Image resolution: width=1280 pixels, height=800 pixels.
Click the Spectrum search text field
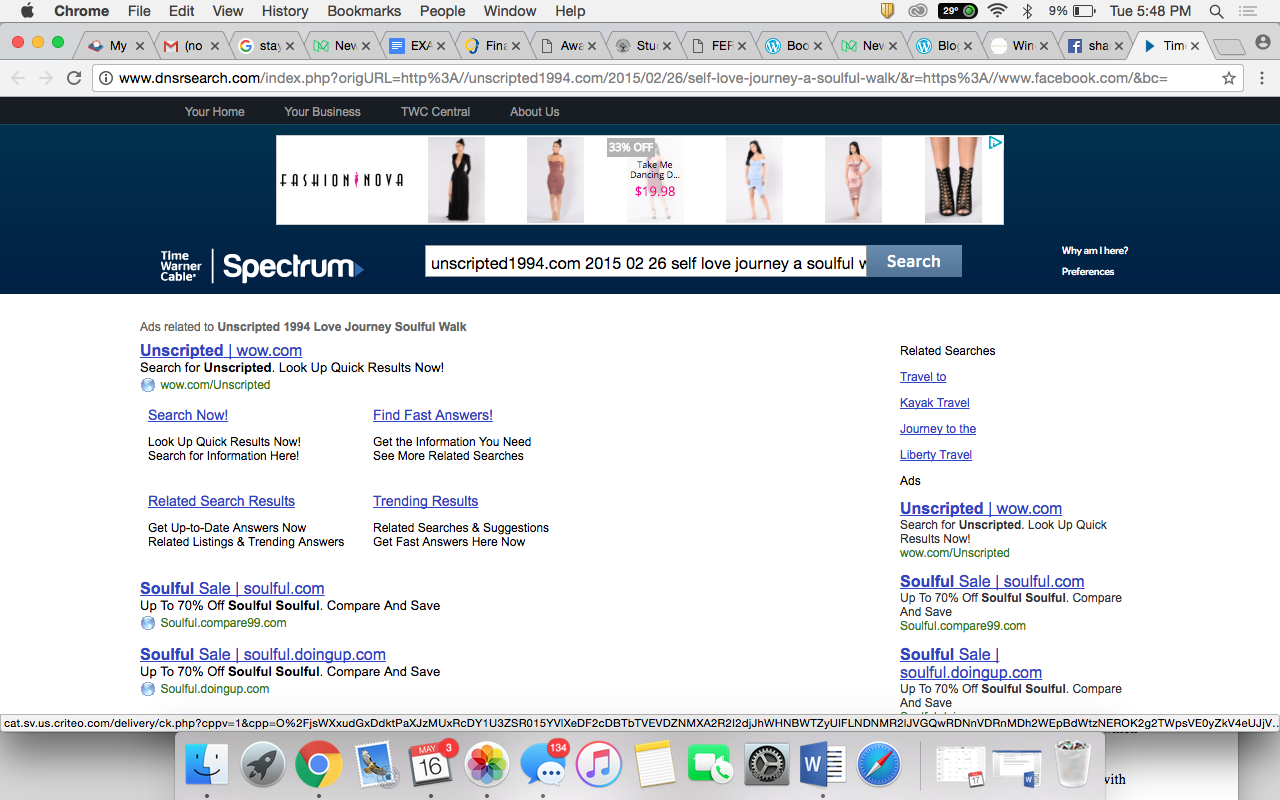646,262
